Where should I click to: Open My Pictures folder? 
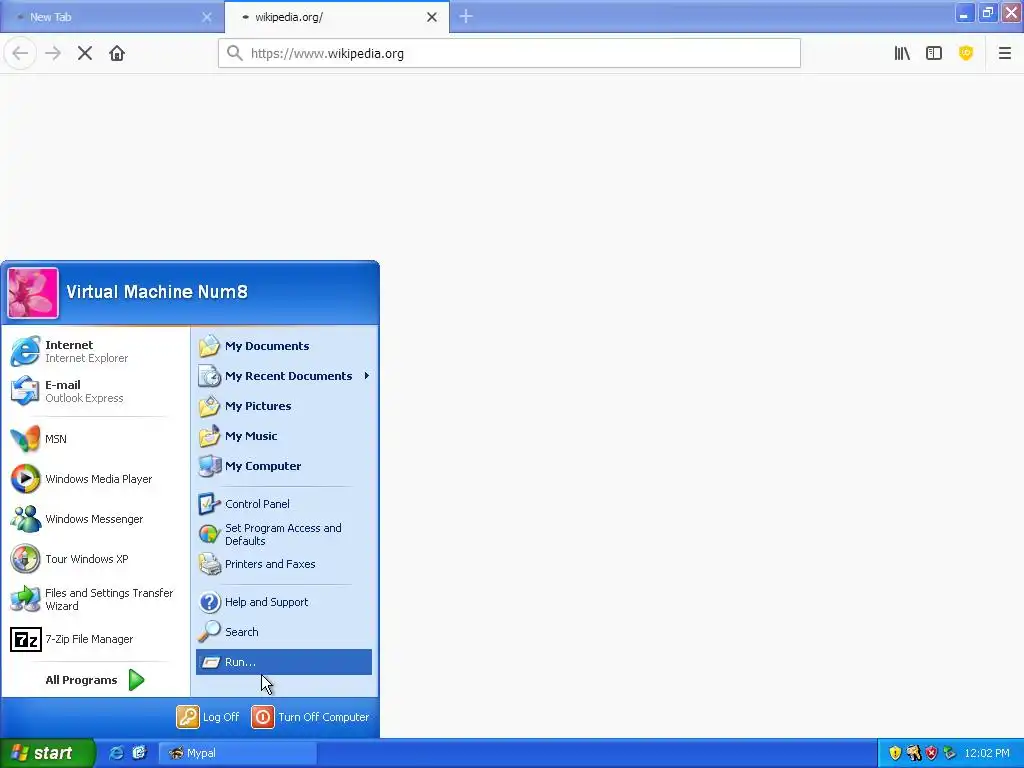tap(283, 406)
